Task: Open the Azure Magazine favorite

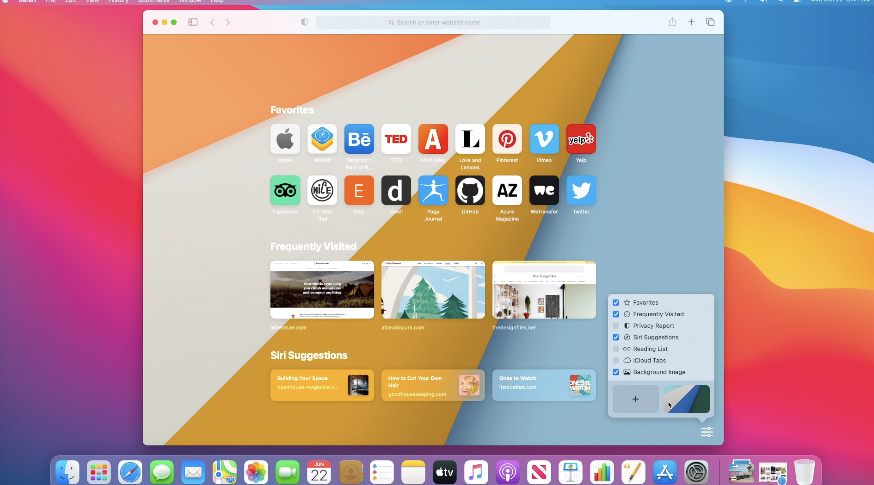Action: coord(507,191)
